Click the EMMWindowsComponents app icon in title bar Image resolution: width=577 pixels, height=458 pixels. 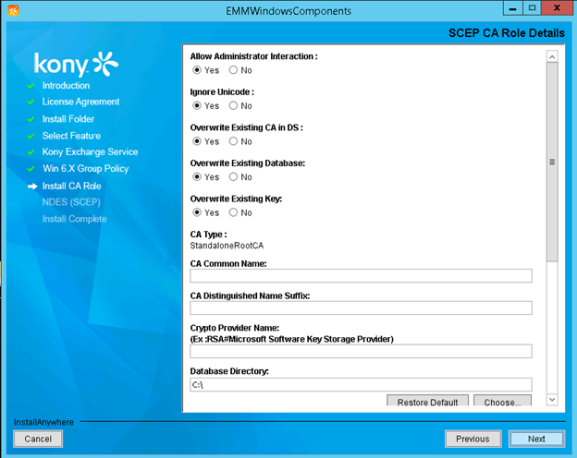[13, 11]
